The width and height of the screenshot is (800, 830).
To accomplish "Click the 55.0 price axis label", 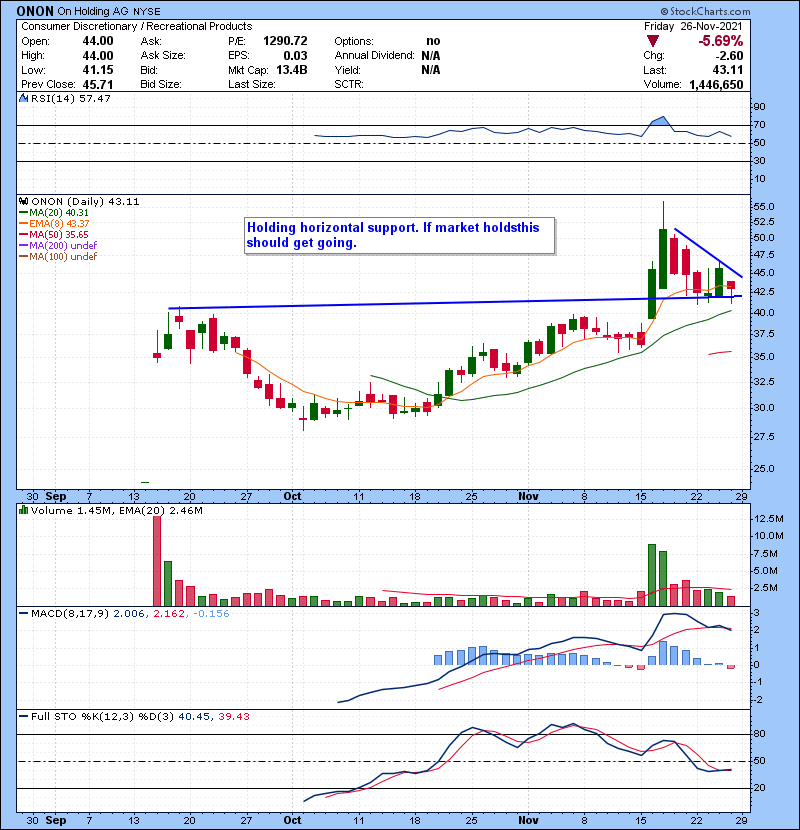I will click(x=764, y=206).
